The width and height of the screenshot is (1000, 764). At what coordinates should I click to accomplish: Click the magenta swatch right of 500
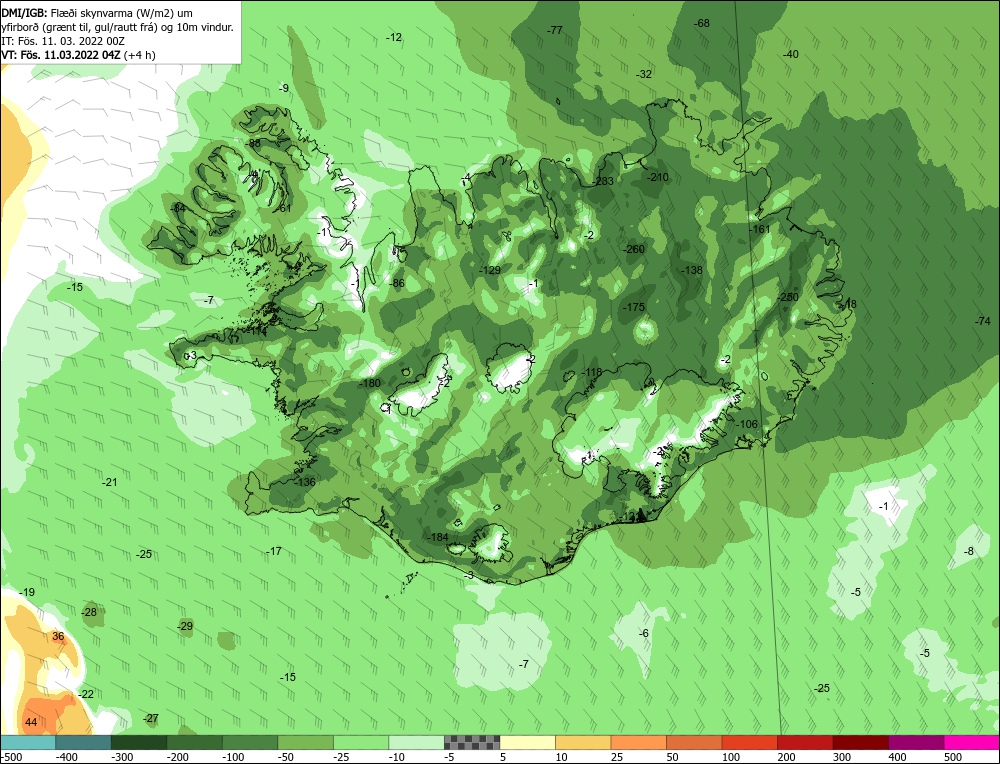point(971,742)
